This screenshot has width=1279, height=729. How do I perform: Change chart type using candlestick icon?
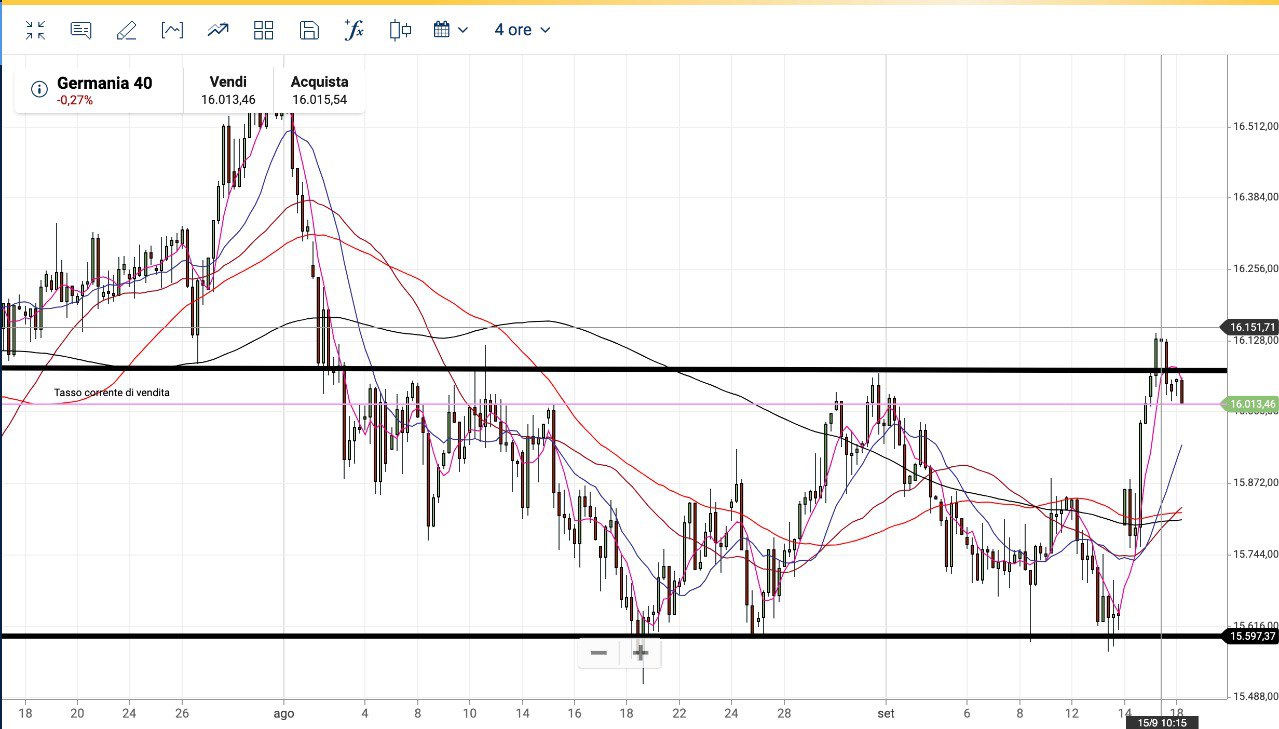pyautogui.click(x=400, y=30)
